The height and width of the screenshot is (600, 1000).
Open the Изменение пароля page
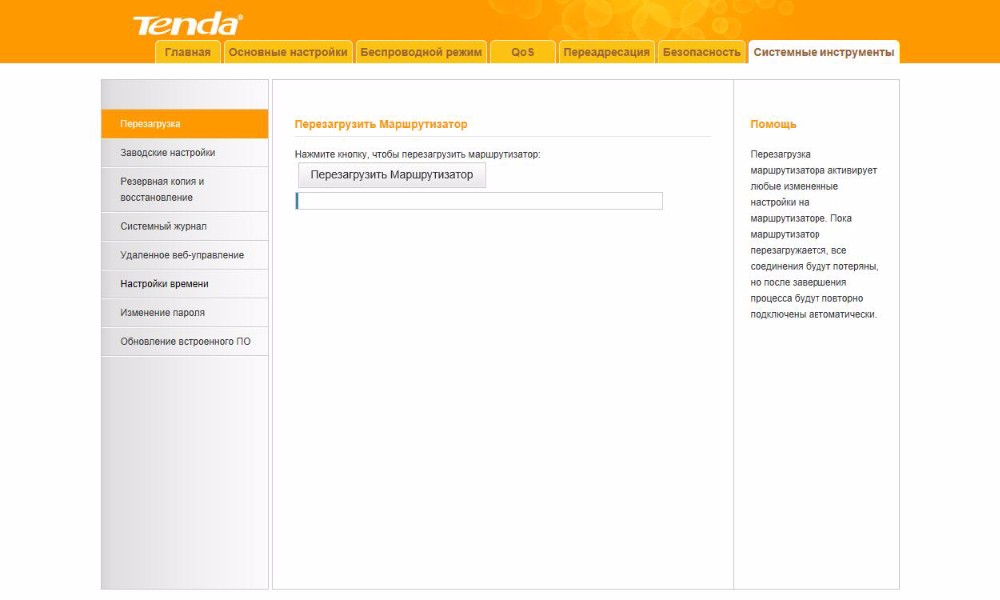click(x=185, y=313)
